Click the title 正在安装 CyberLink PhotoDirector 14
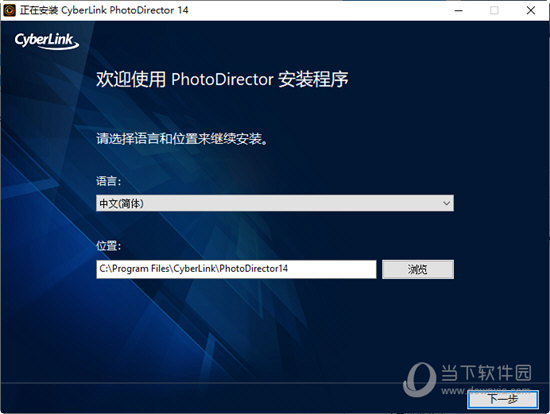 [x=104, y=10]
